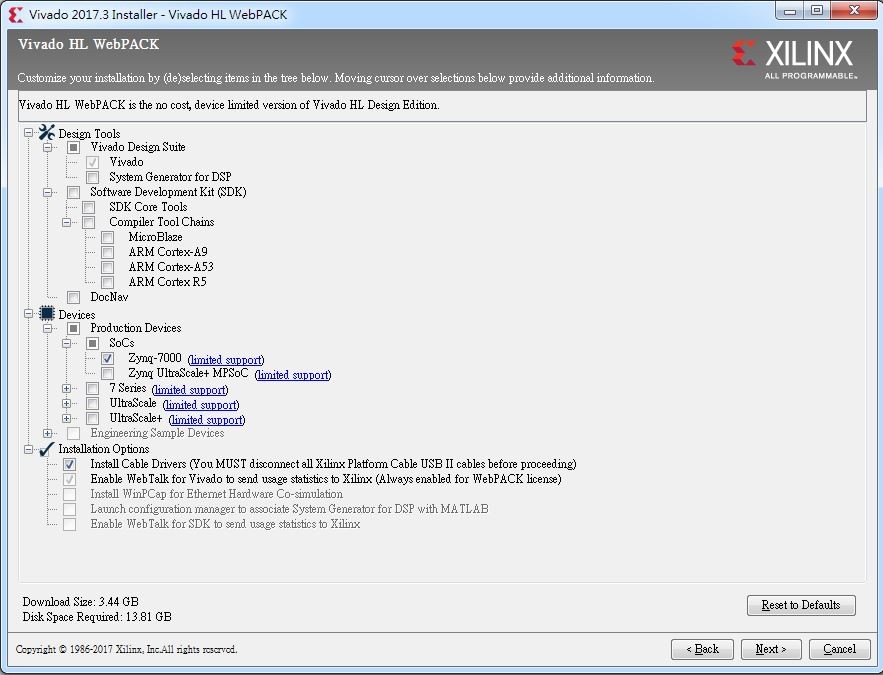Cancel the installation

pyautogui.click(x=839, y=649)
